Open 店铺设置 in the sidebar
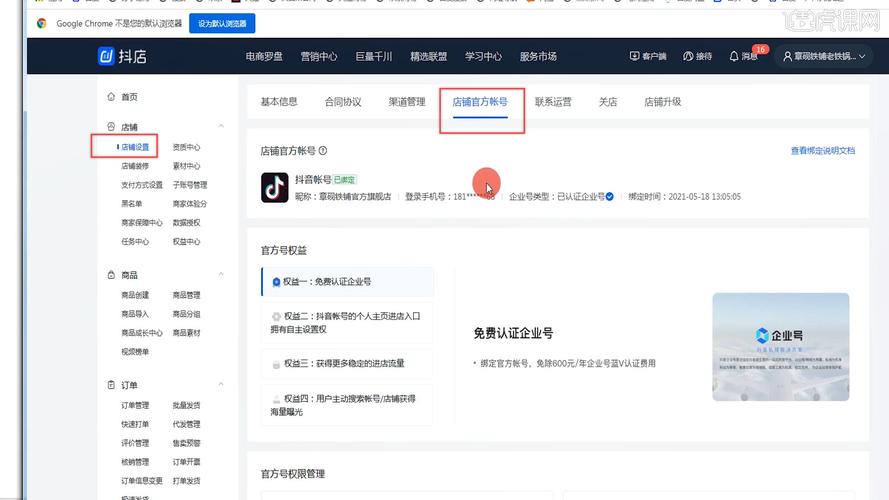The width and height of the screenshot is (889, 500). coord(135,147)
